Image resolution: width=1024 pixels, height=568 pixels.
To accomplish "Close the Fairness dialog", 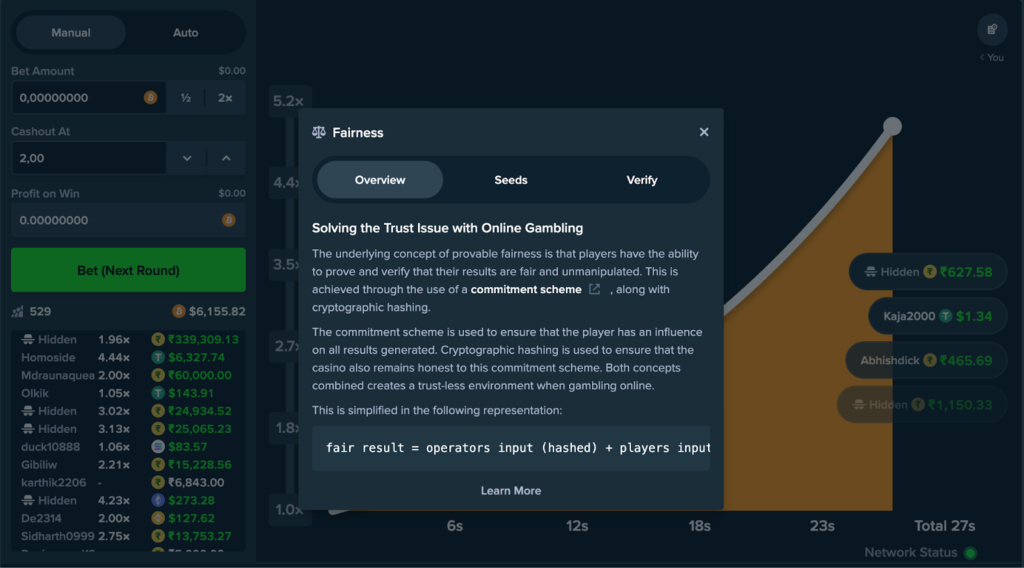I will pyautogui.click(x=704, y=132).
